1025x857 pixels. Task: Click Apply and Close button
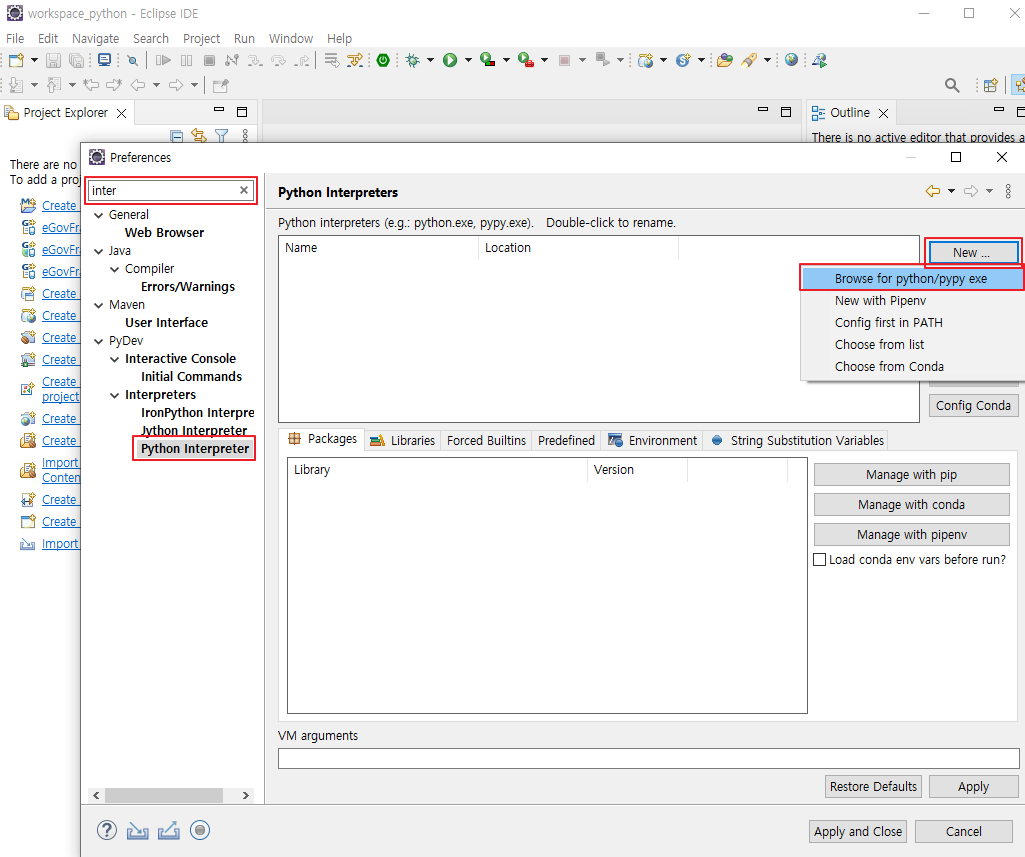[858, 832]
